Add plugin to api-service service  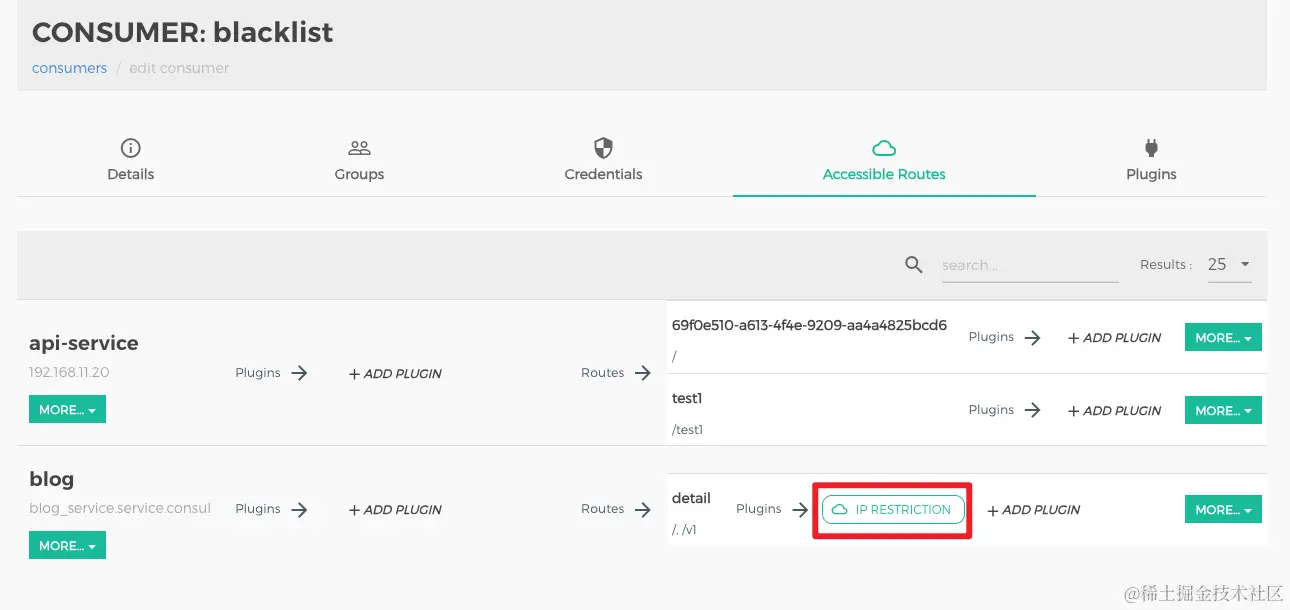click(395, 374)
